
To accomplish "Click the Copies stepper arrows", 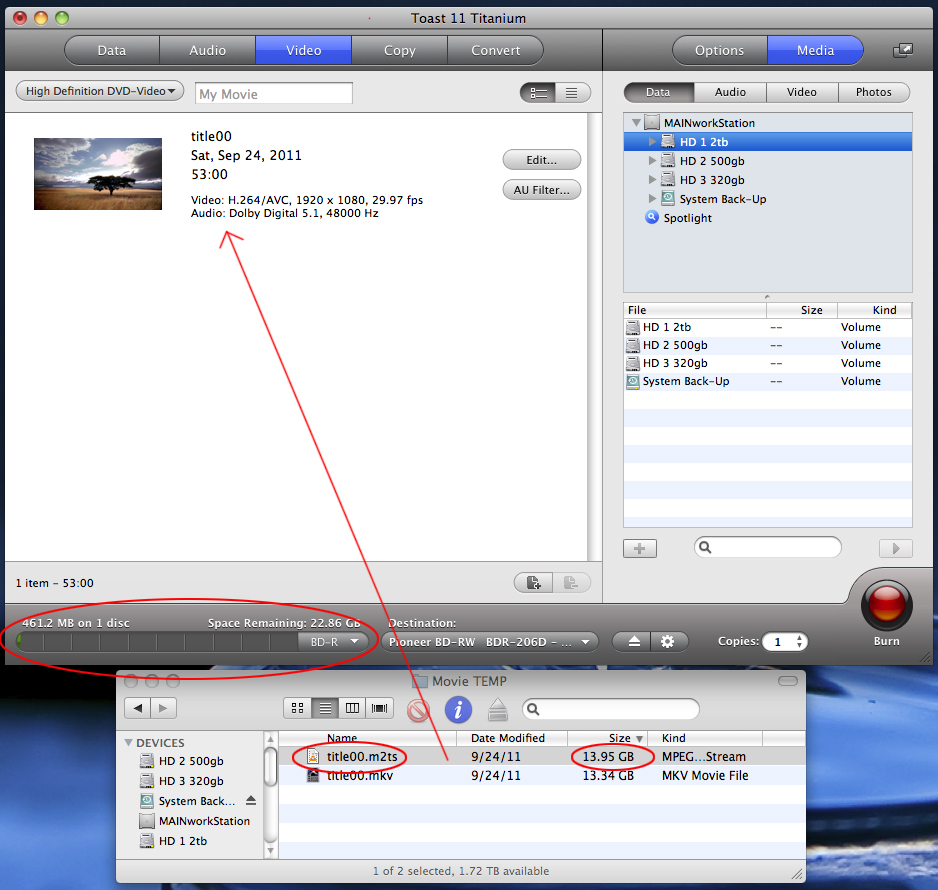I will pyautogui.click(x=799, y=642).
